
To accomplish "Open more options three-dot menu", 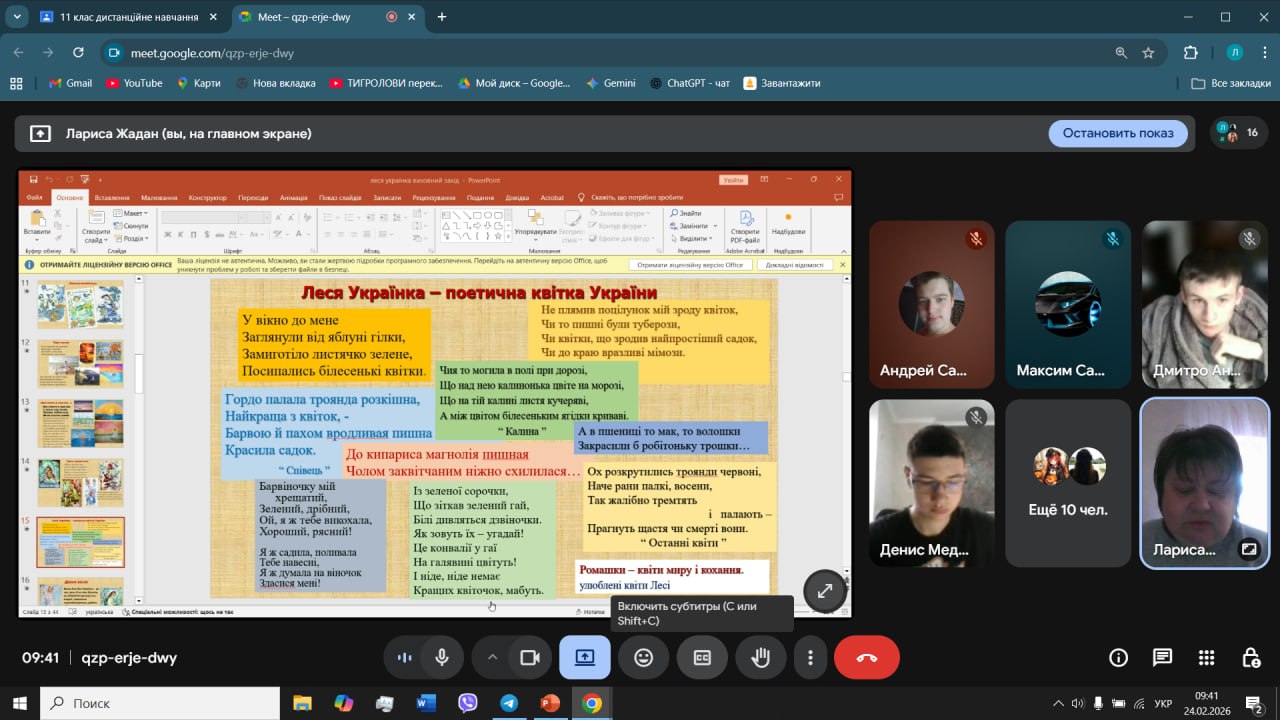I will tap(810, 657).
